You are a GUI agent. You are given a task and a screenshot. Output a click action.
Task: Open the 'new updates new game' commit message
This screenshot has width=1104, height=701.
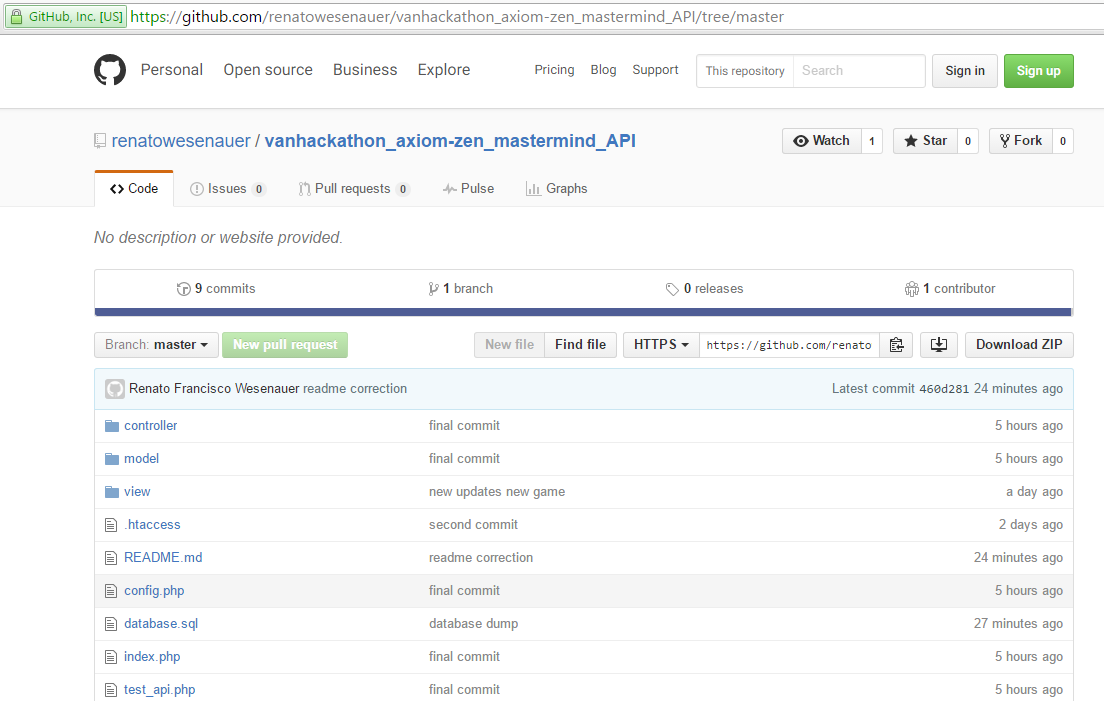point(497,492)
